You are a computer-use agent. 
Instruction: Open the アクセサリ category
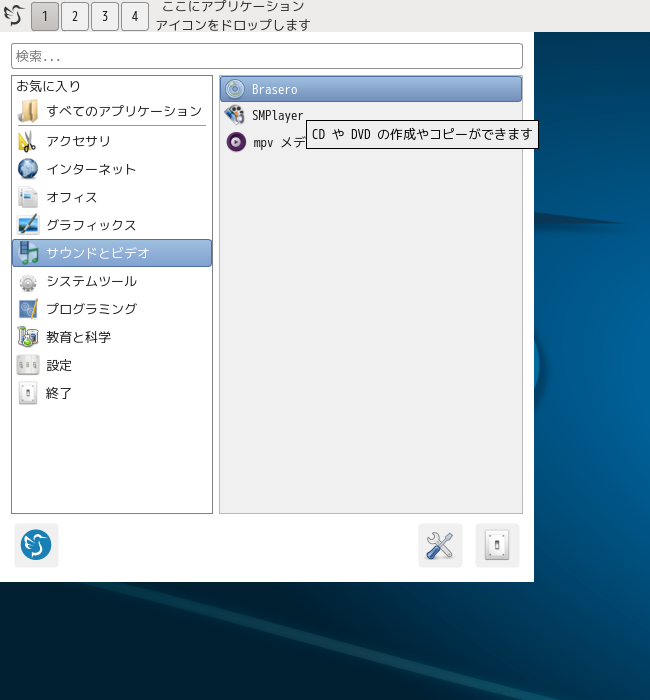point(79,141)
